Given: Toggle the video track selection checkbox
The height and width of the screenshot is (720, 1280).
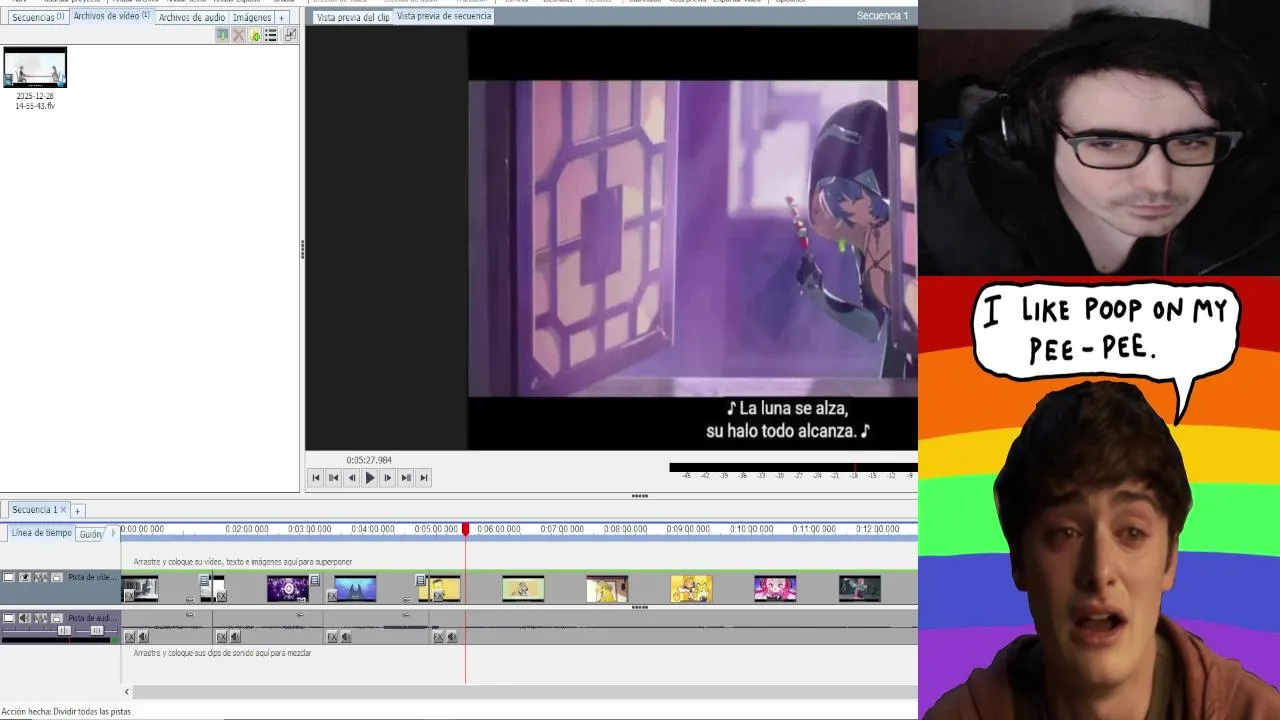Looking at the screenshot, I should 9,577.
